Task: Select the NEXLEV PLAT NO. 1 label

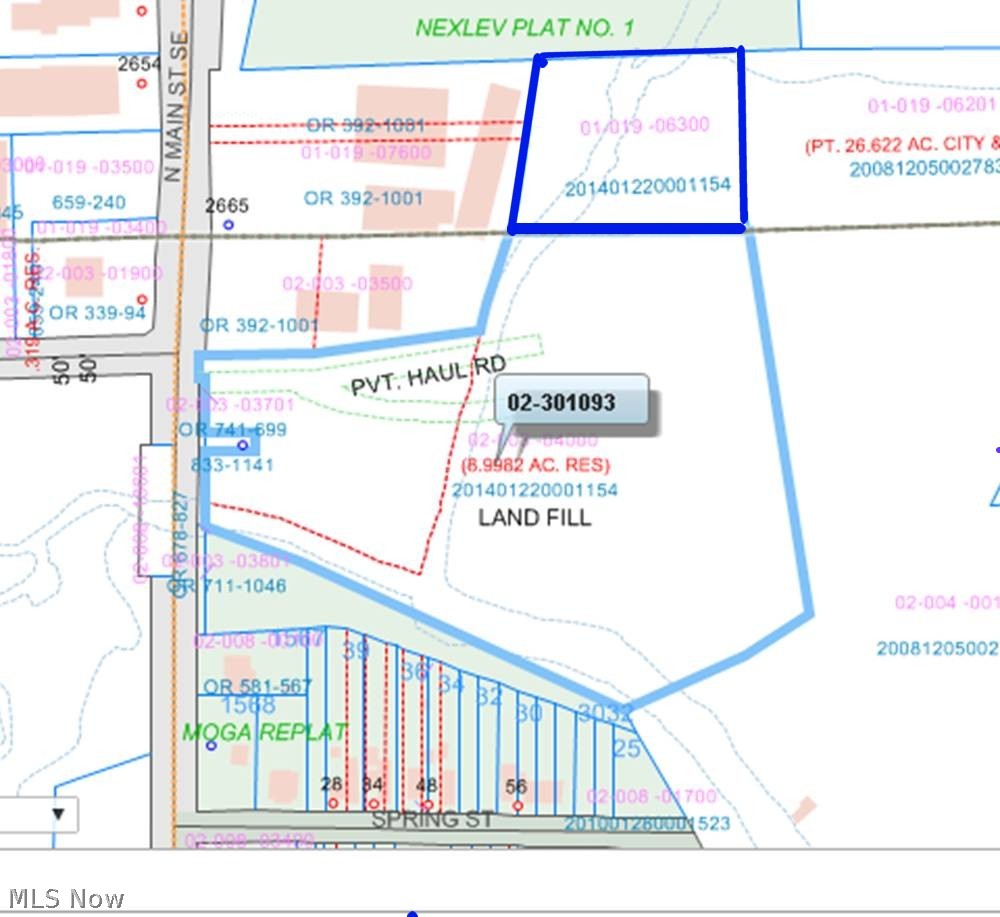Action: click(x=524, y=27)
